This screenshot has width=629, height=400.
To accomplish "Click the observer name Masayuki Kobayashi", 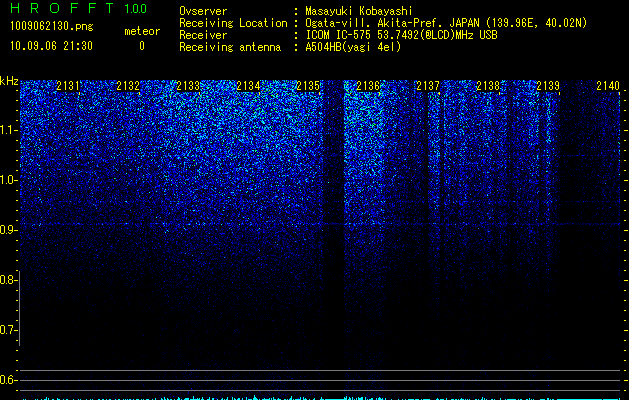I will (x=359, y=11).
